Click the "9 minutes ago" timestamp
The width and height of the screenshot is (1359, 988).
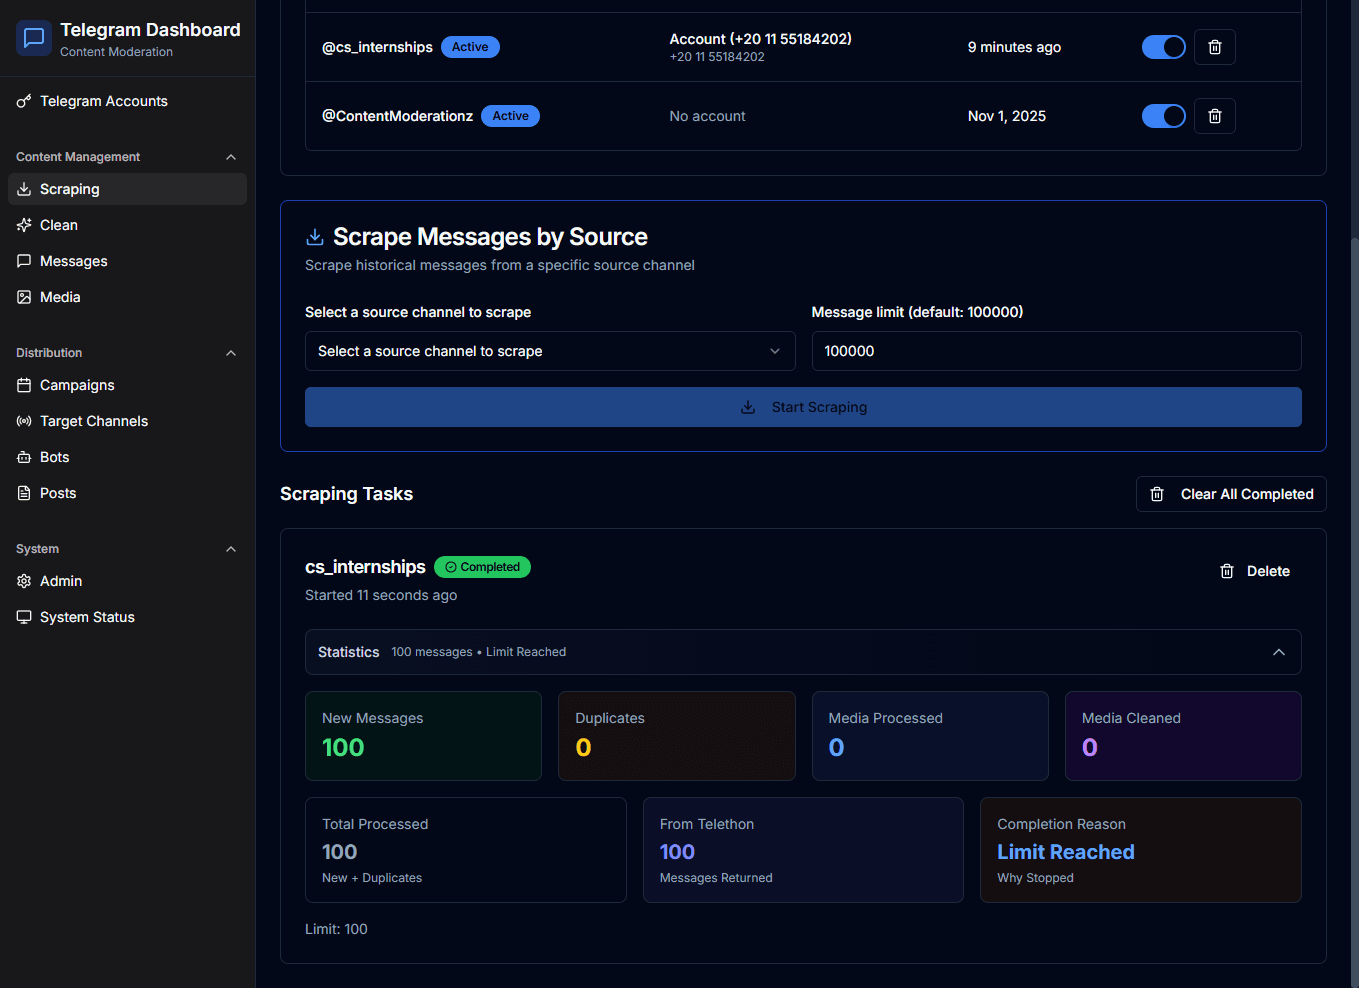click(1014, 47)
